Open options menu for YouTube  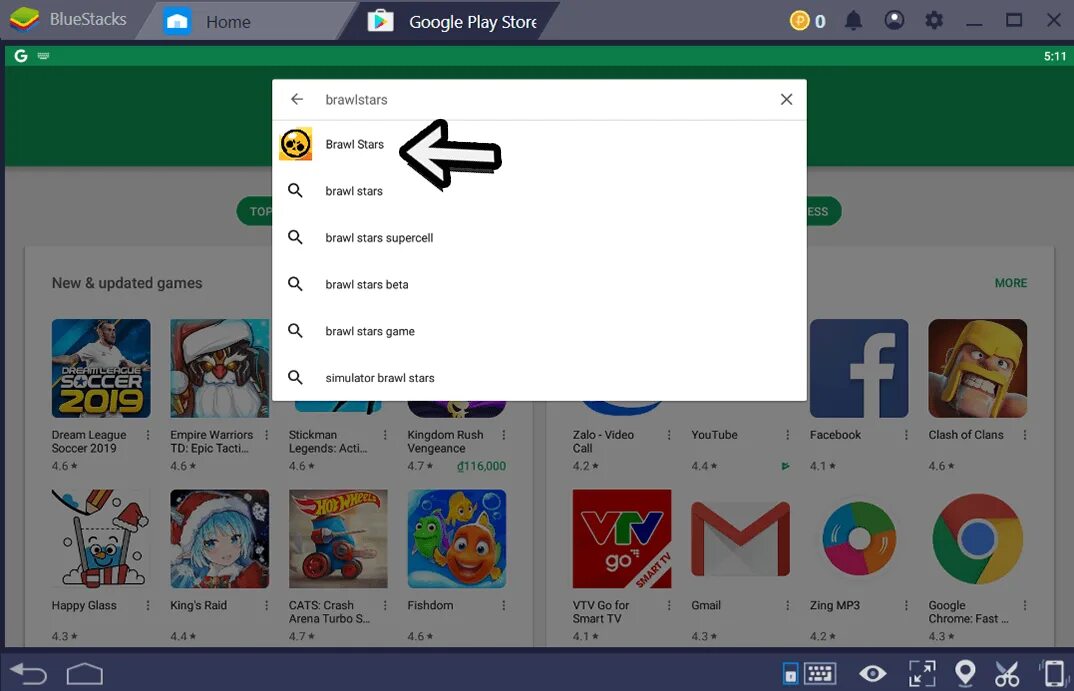(x=787, y=435)
